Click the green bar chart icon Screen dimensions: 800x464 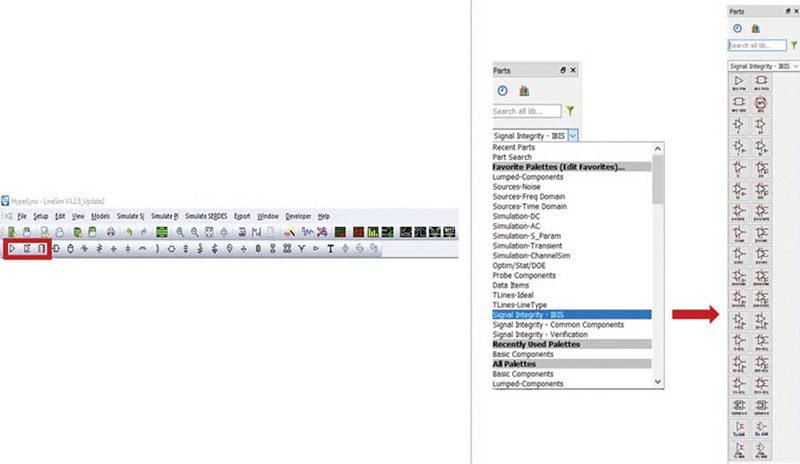pyautogui.click(x=373, y=232)
